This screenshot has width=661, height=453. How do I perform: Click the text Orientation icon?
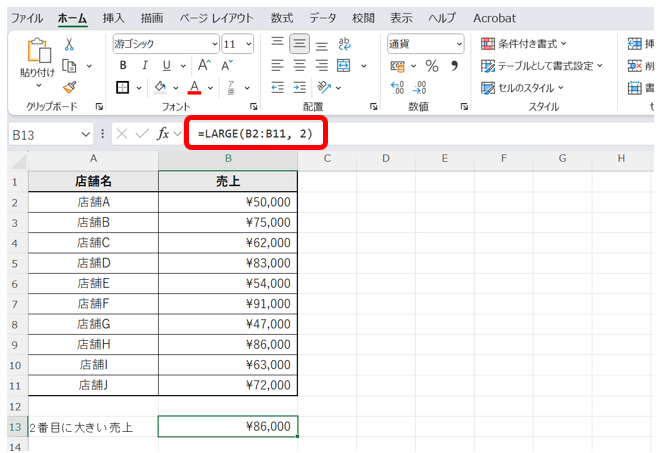pyautogui.click(x=324, y=87)
